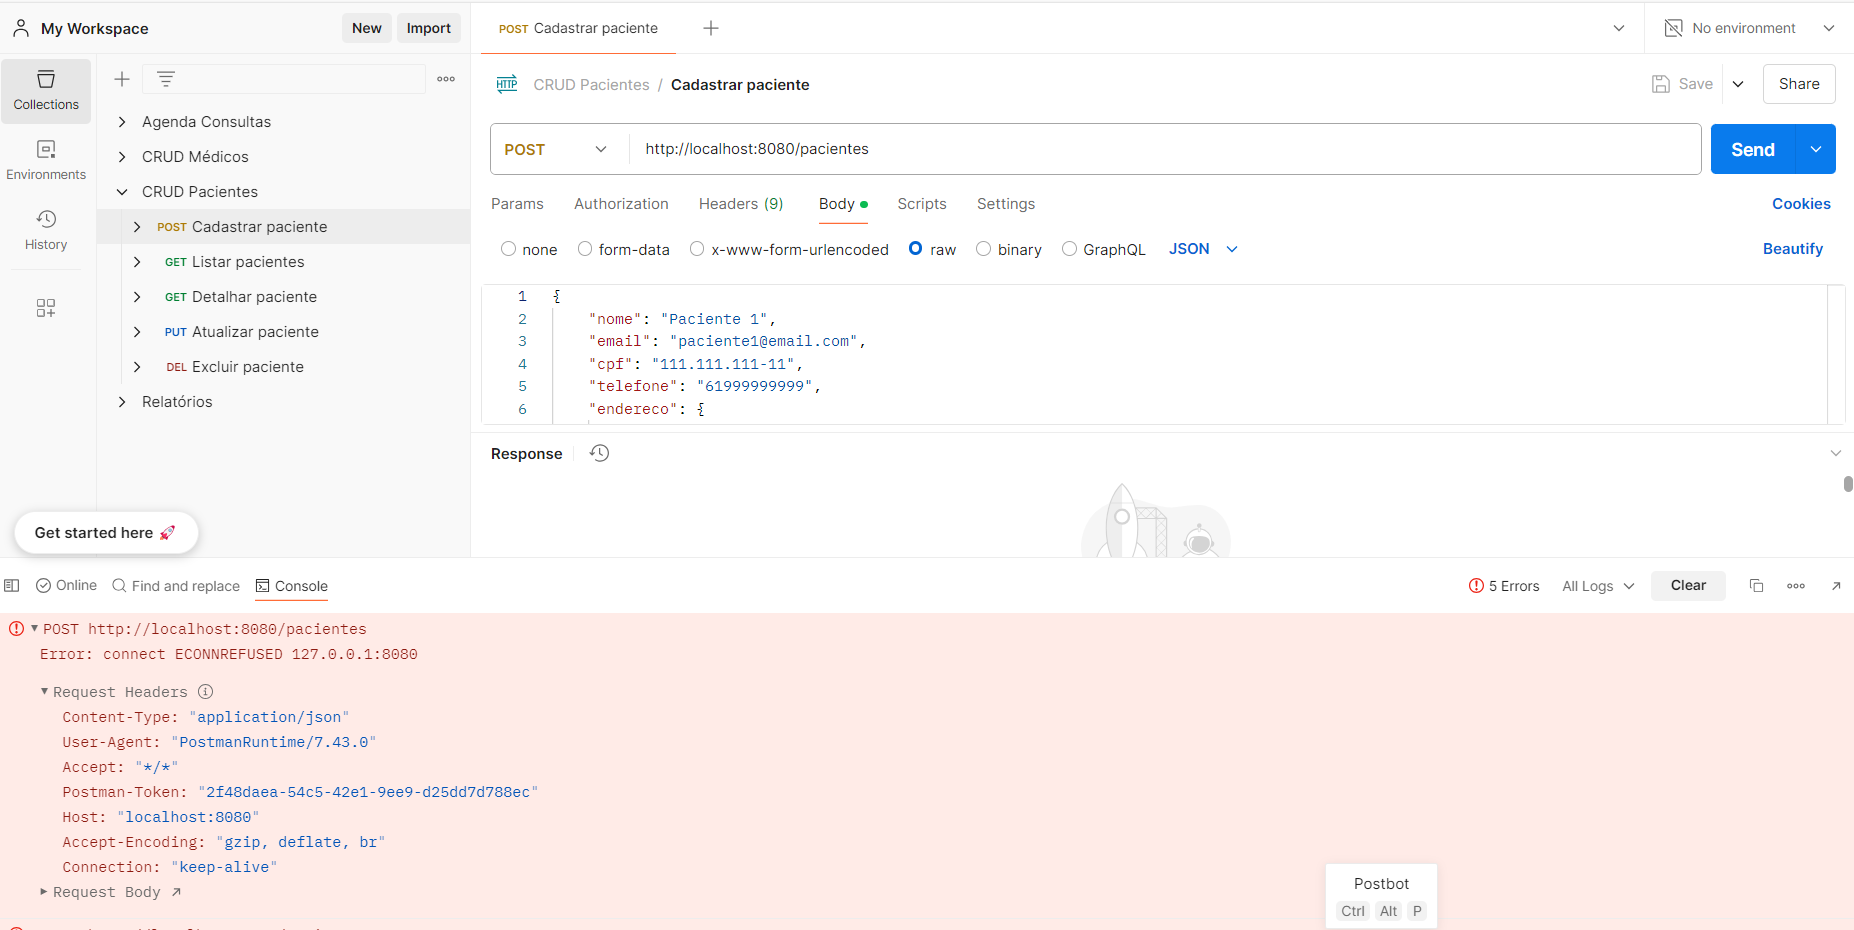
Task: Open Save options dropdown arrow
Action: pyautogui.click(x=1738, y=84)
